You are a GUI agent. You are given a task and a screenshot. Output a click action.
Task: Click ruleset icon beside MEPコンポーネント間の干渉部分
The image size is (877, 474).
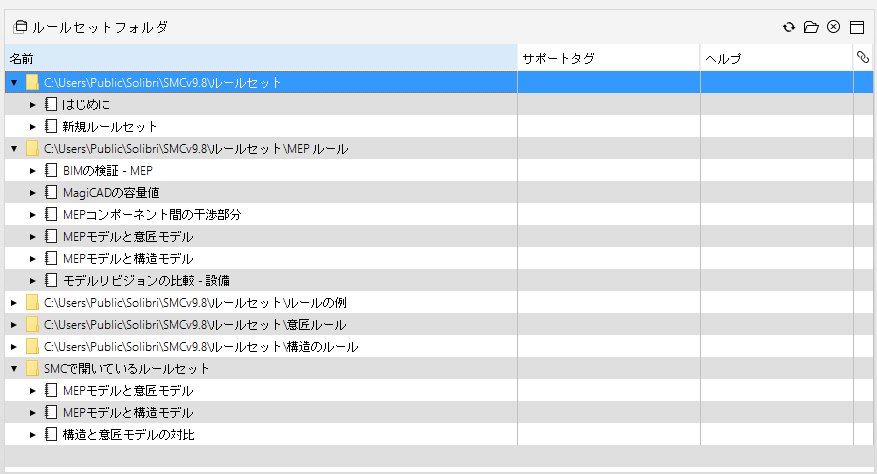coord(51,214)
